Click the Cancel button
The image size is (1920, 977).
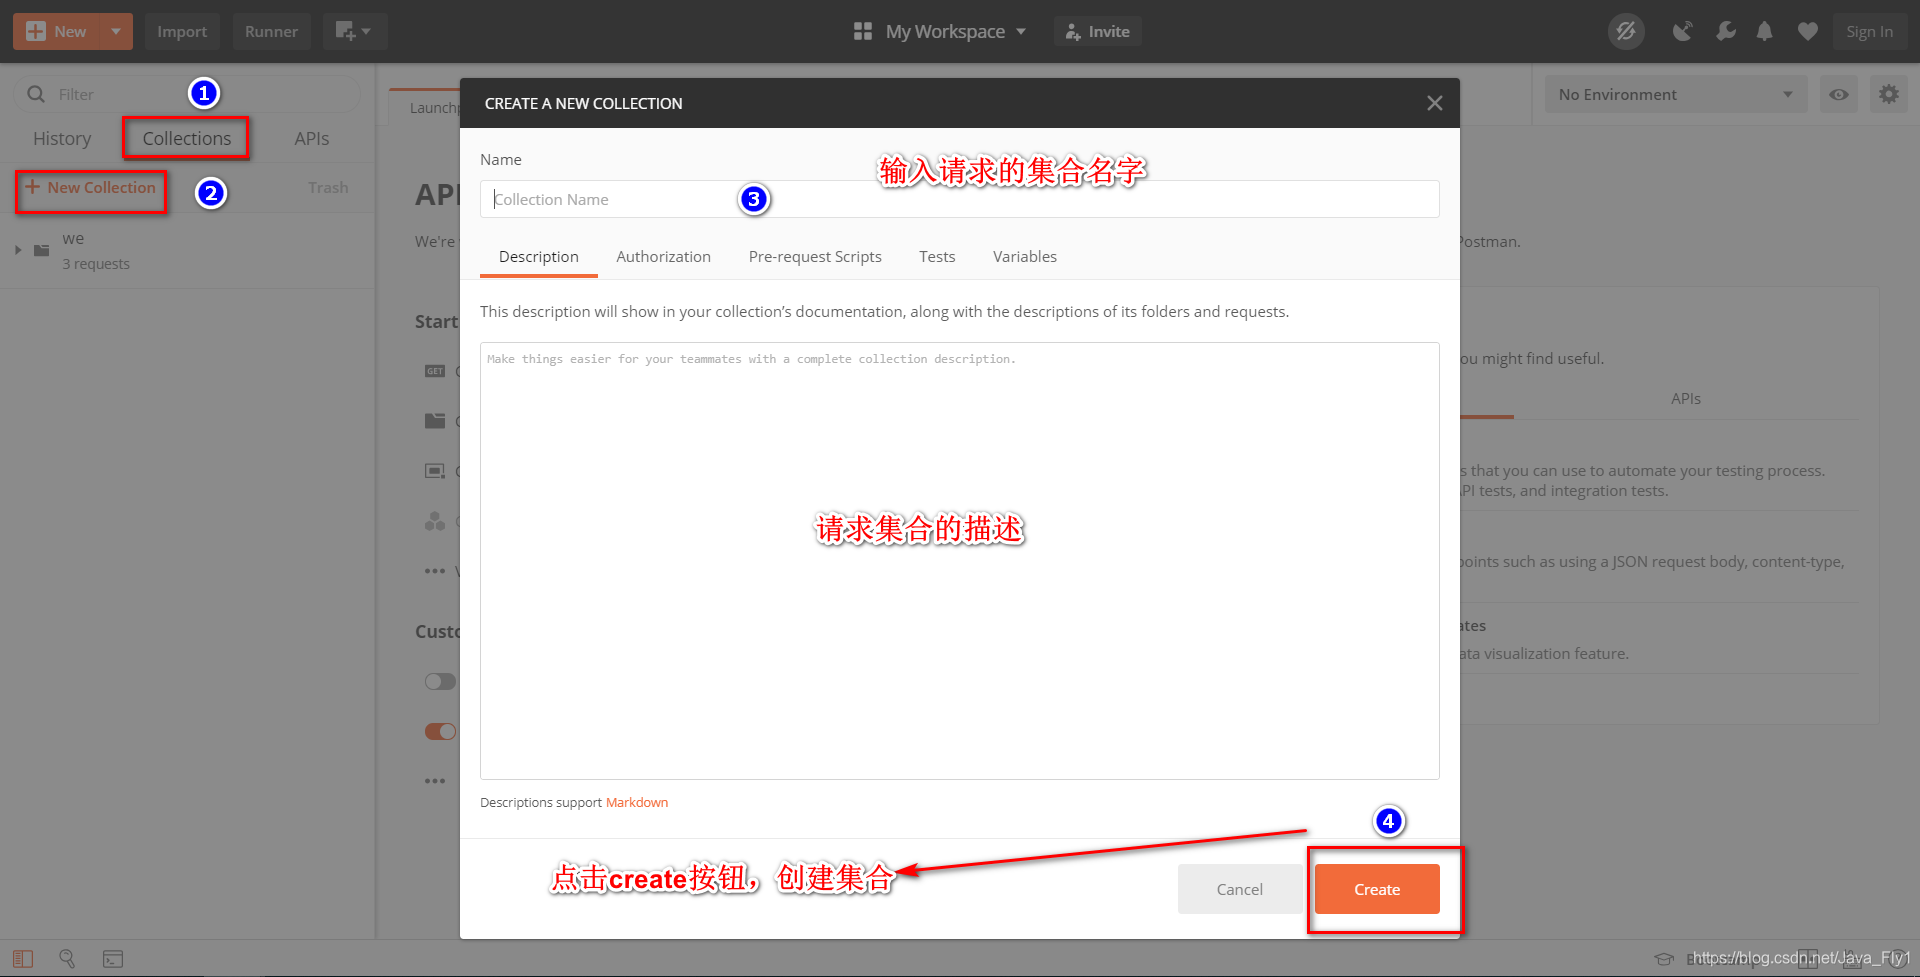[1240, 889]
